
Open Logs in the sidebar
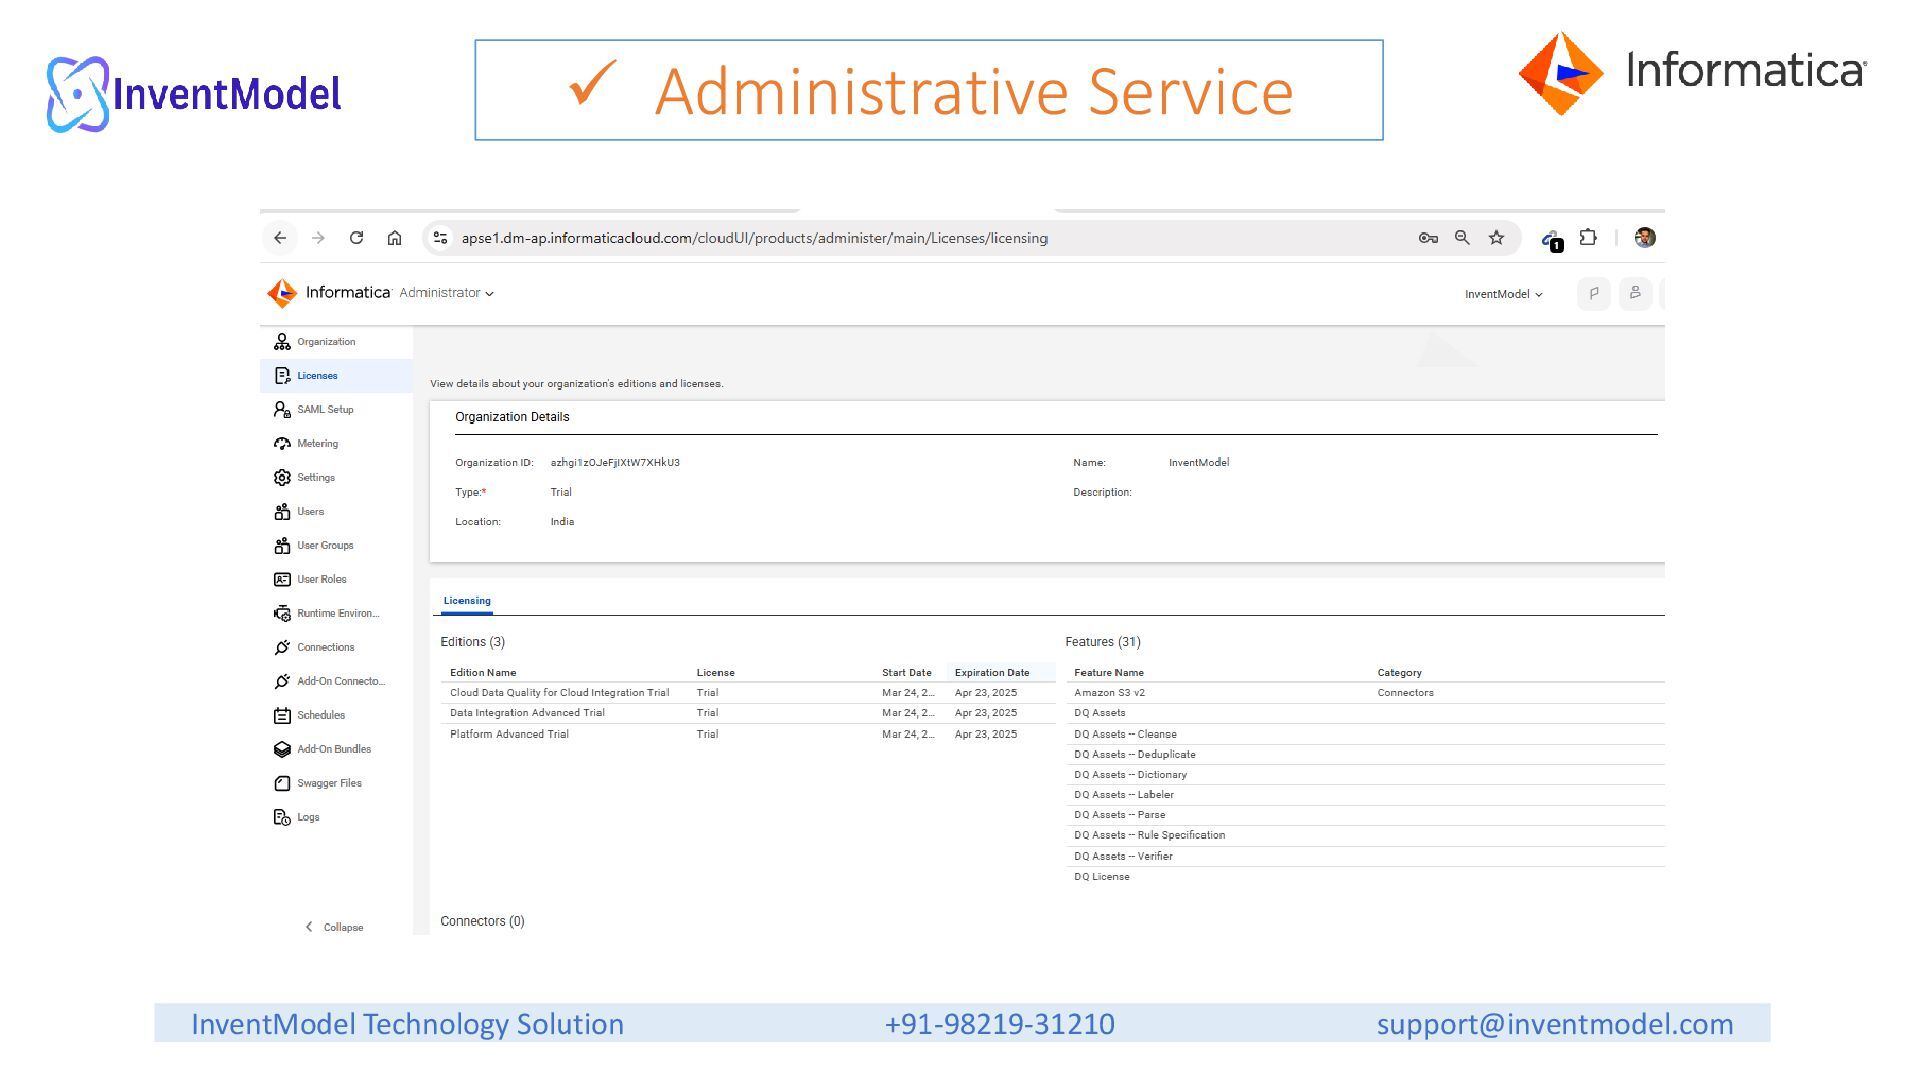click(336, 818)
